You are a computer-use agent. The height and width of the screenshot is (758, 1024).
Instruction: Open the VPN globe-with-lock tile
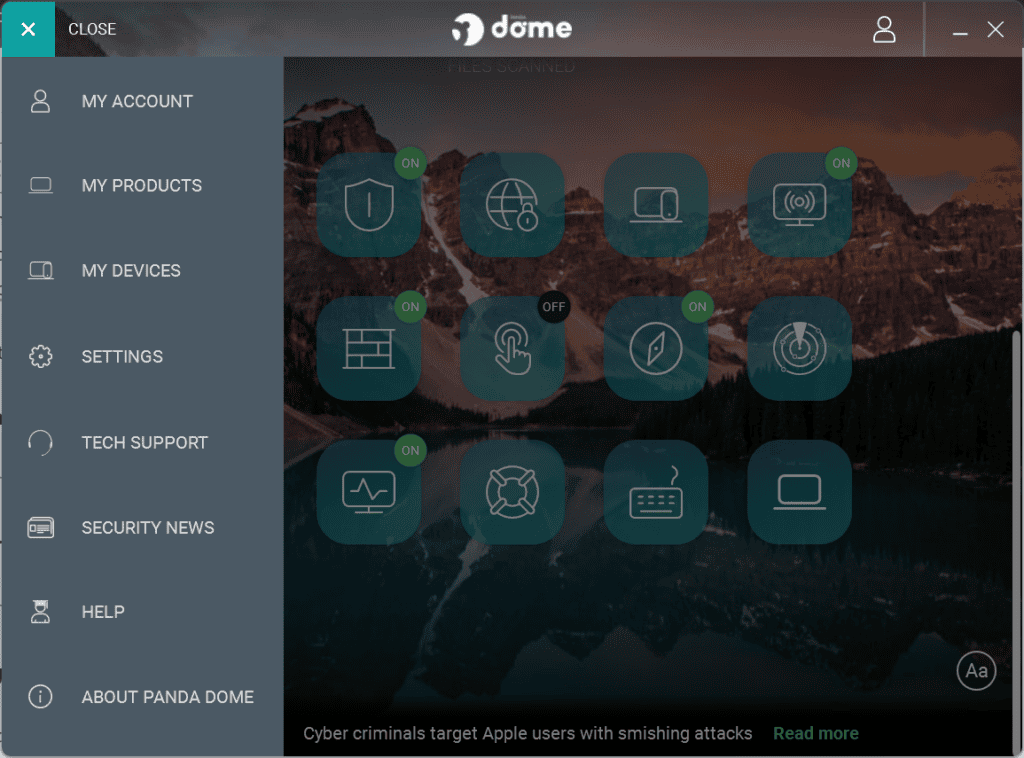[x=513, y=205]
